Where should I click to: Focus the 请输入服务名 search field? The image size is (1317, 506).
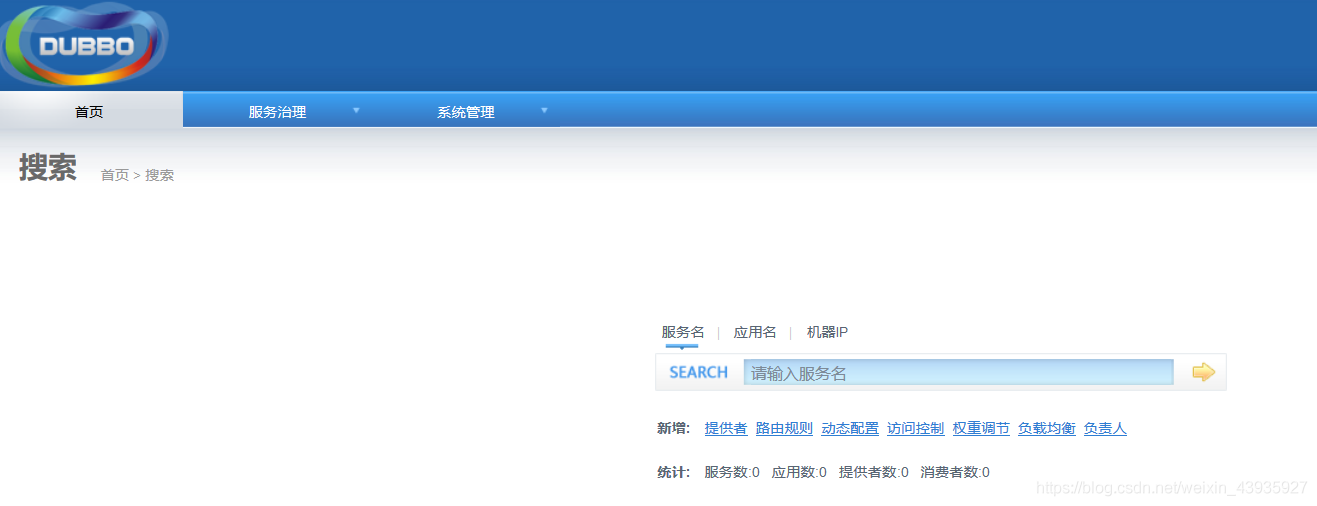tap(958, 373)
